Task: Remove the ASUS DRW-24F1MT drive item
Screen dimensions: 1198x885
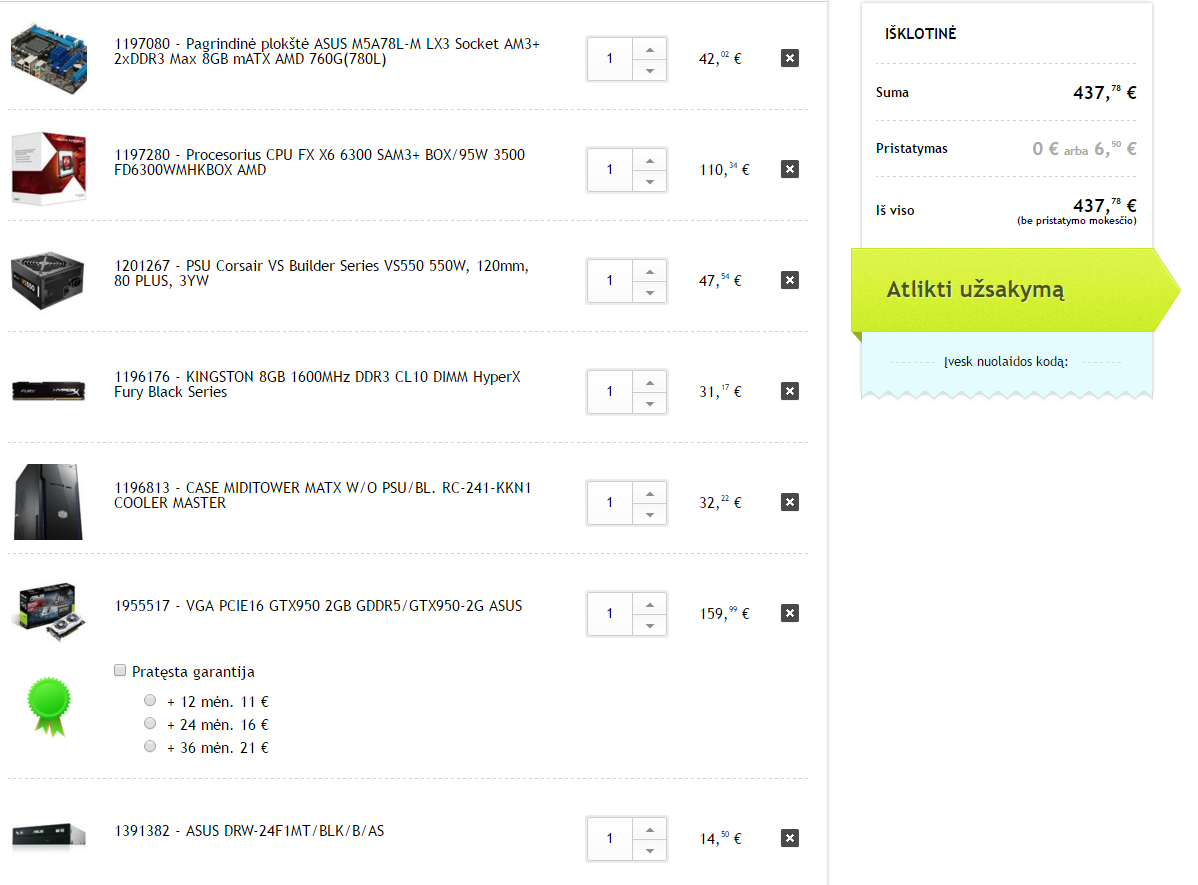Action: click(790, 838)
